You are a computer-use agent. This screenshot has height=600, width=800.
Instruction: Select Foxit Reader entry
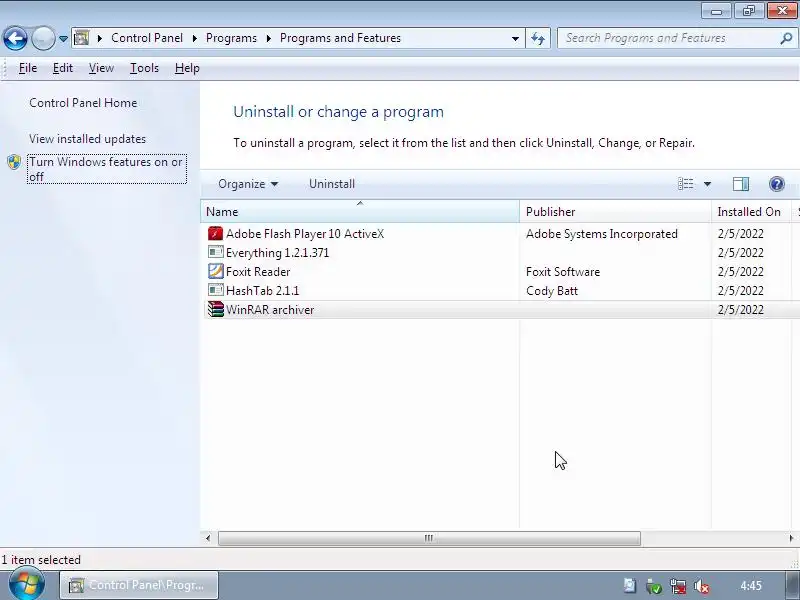pos(258,272)
